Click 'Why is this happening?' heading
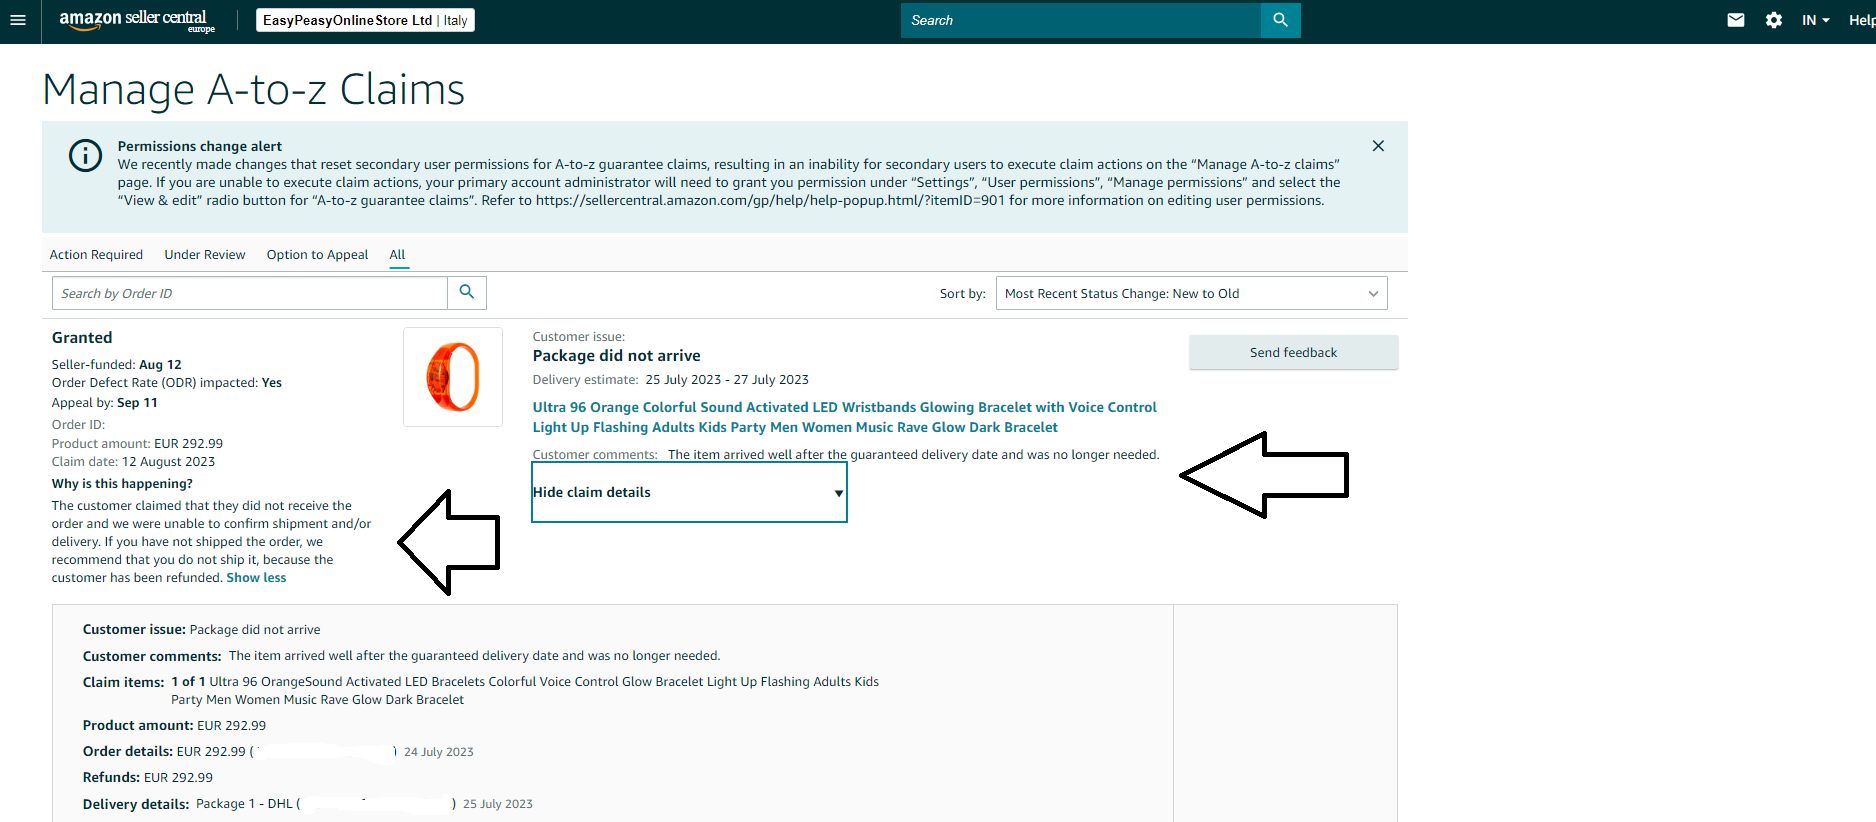The height and width of the screenshot is (822, 1876). pos(122,484)
